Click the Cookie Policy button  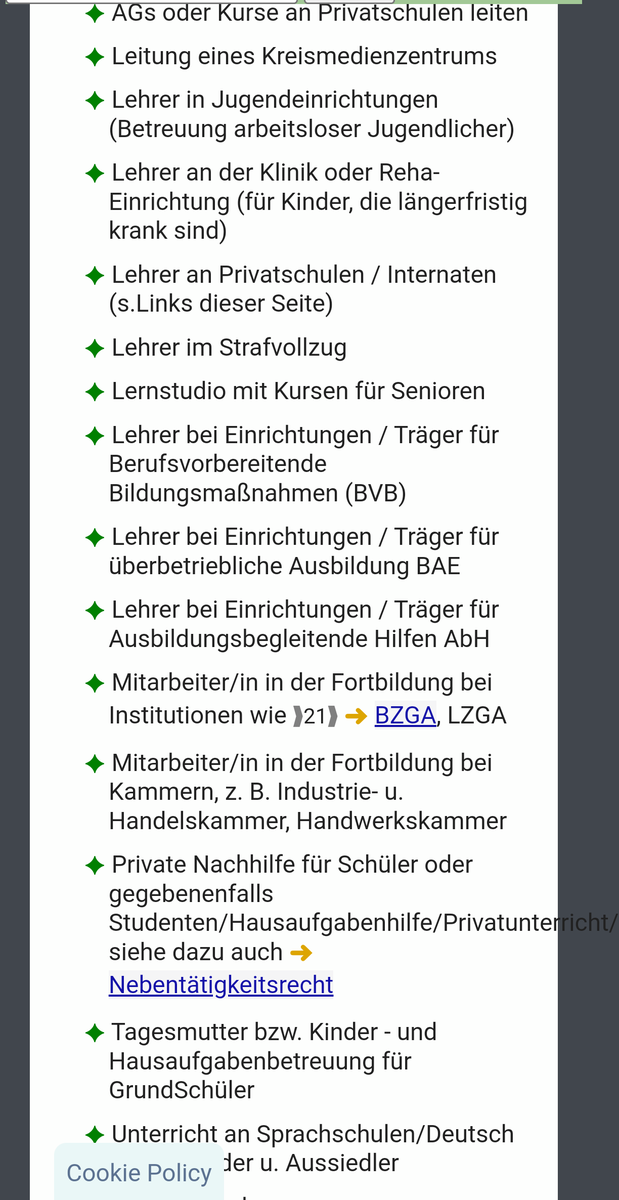139,1172
